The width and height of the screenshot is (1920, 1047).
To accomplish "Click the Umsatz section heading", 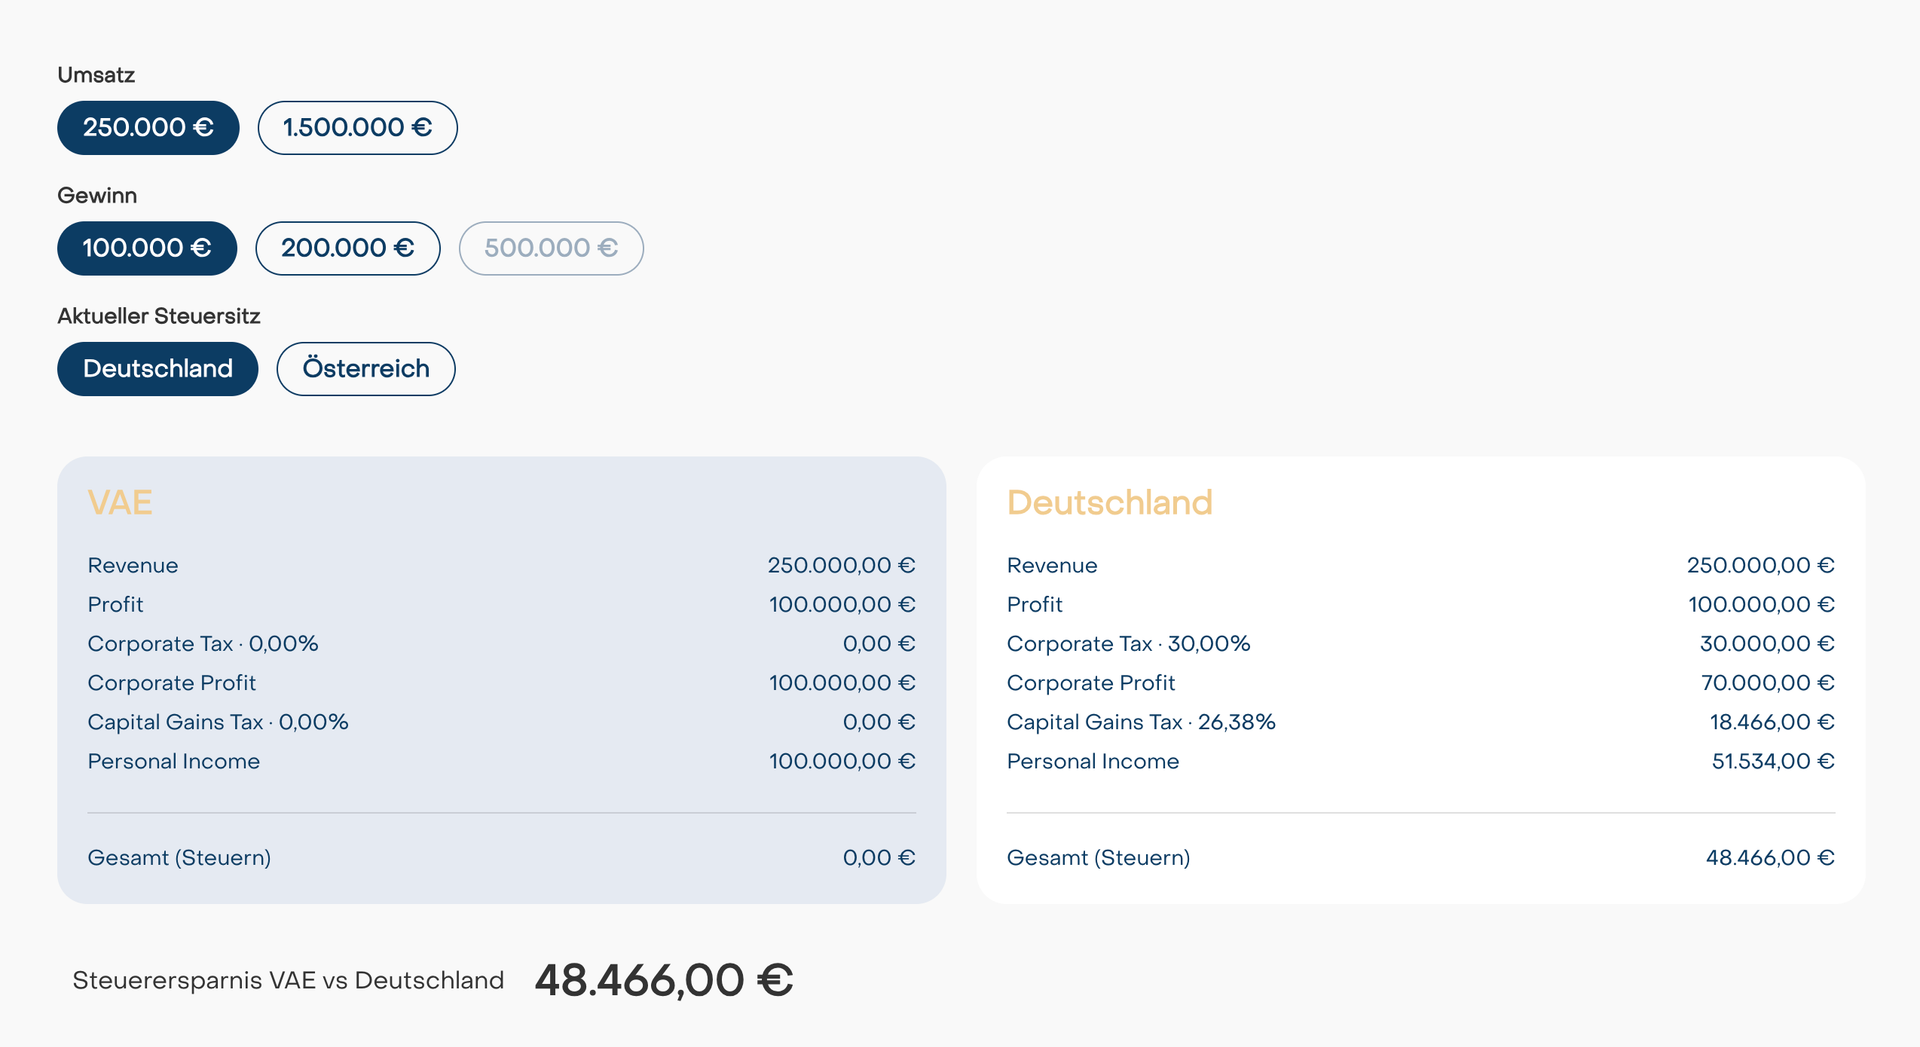I will [96, 74].
